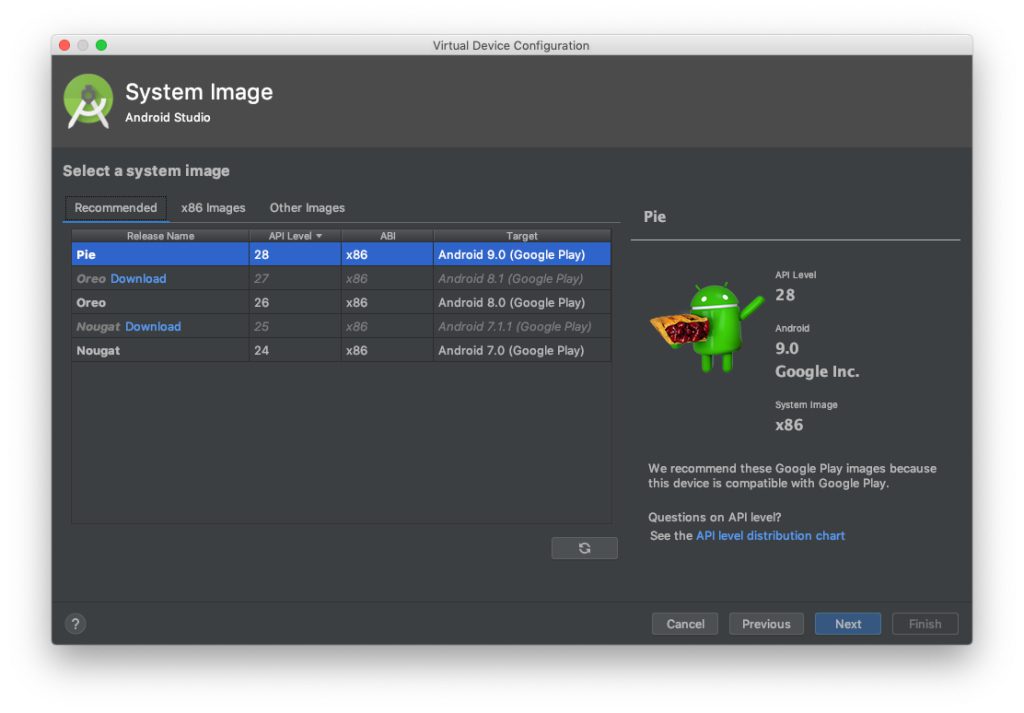Go back with the Previous button

pyautogui.click(x=766, y=624)
